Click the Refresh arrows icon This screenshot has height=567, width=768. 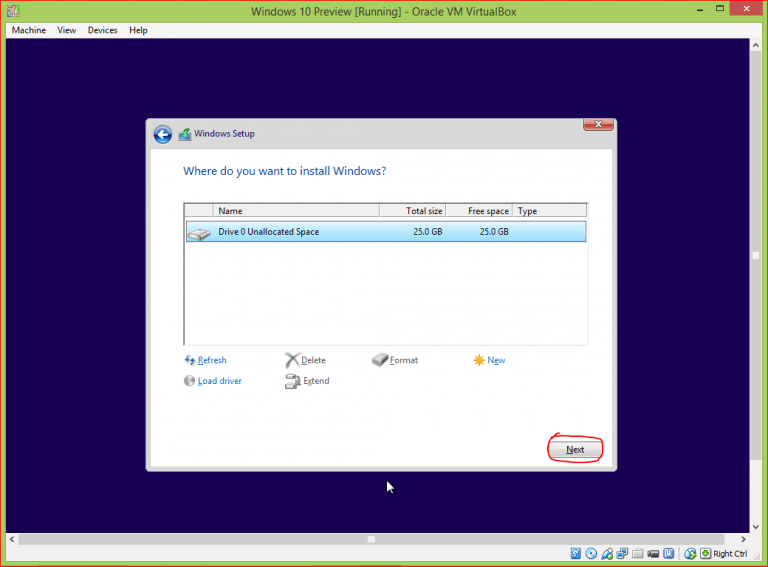tap(190, 360)
